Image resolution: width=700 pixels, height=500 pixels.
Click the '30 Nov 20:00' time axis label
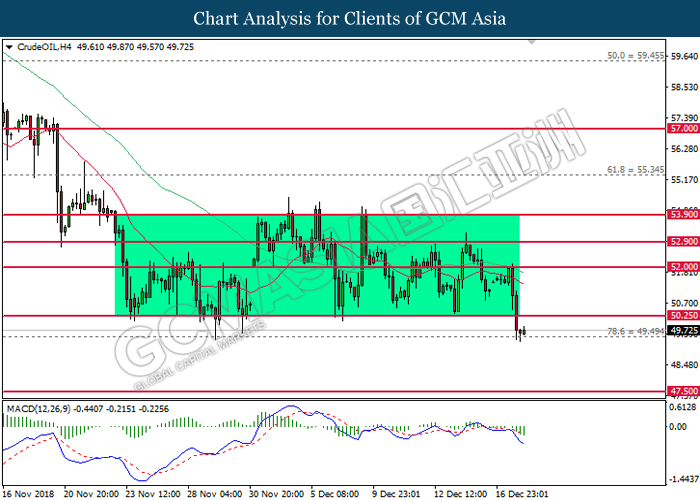coord(276,494)
